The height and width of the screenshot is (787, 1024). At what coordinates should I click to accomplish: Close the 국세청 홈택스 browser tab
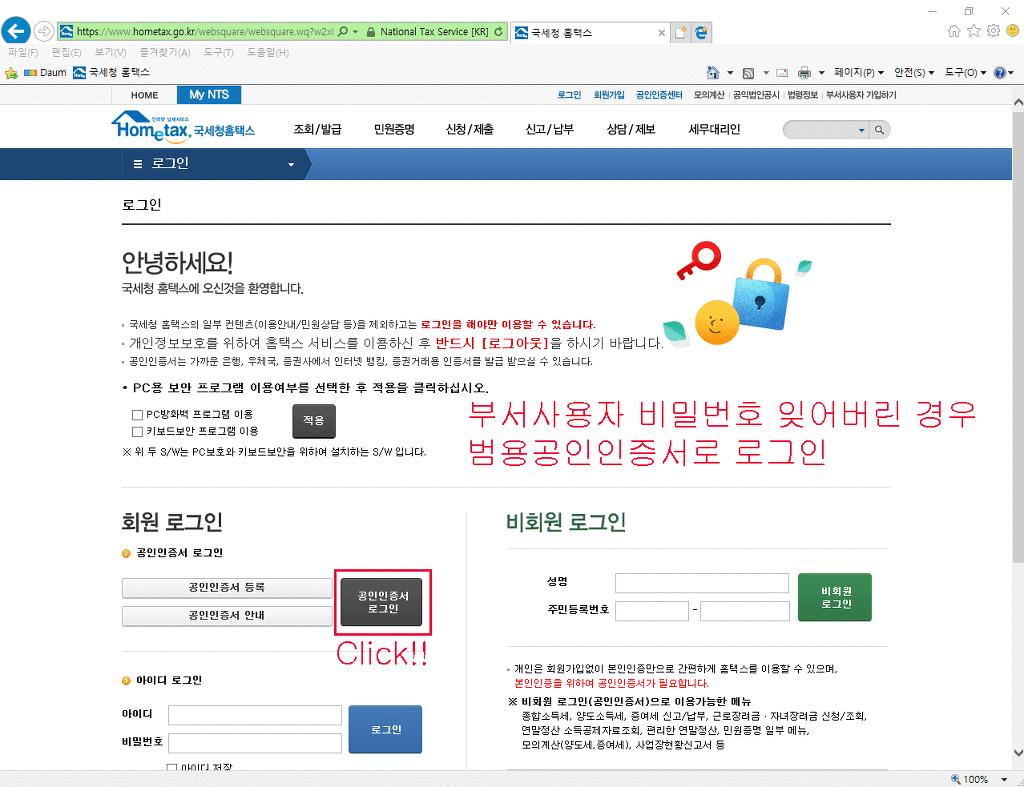click(x=662, y=33)
